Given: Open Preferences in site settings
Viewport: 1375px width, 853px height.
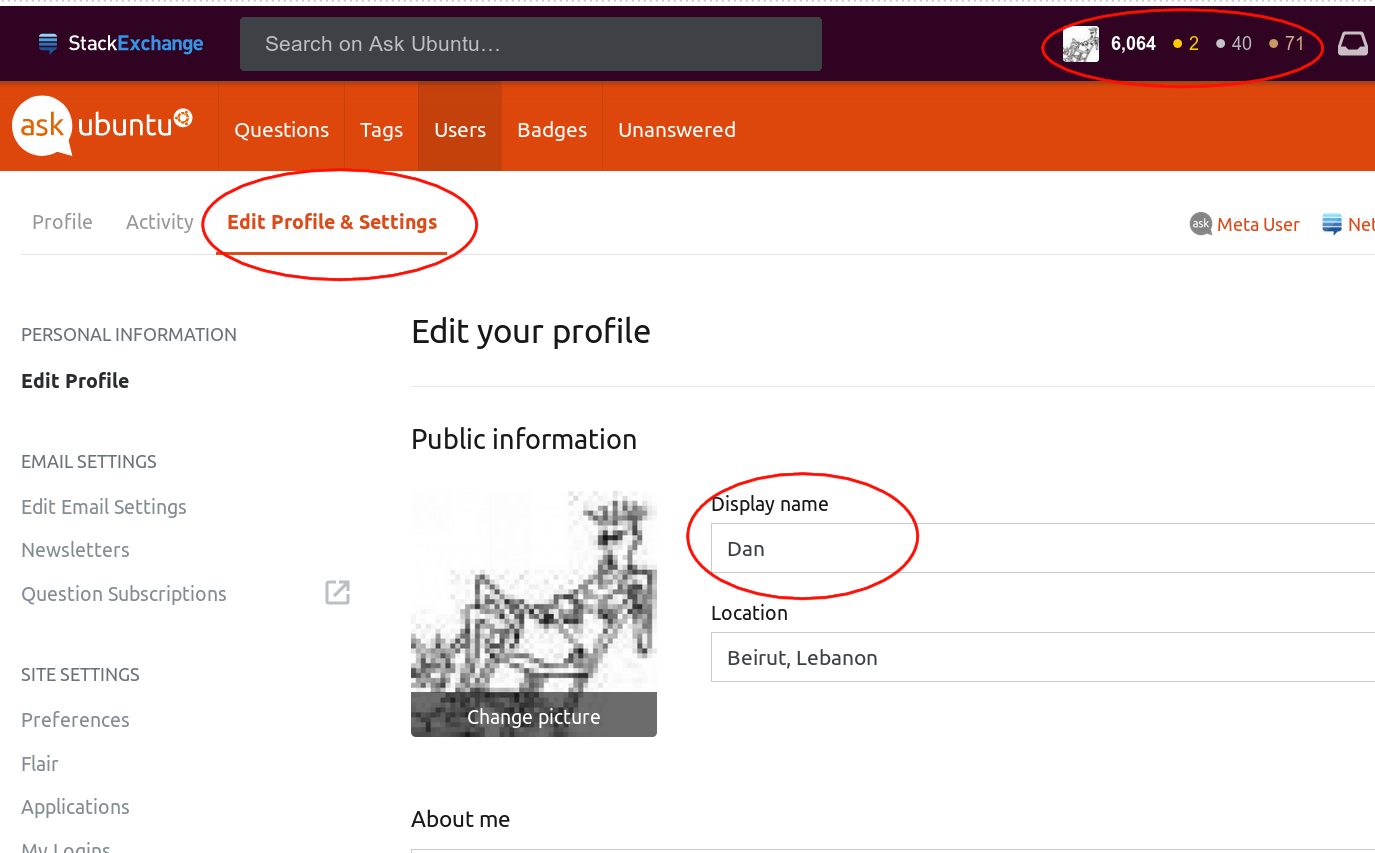Looking at the screenshot, I should click(75, 720).
